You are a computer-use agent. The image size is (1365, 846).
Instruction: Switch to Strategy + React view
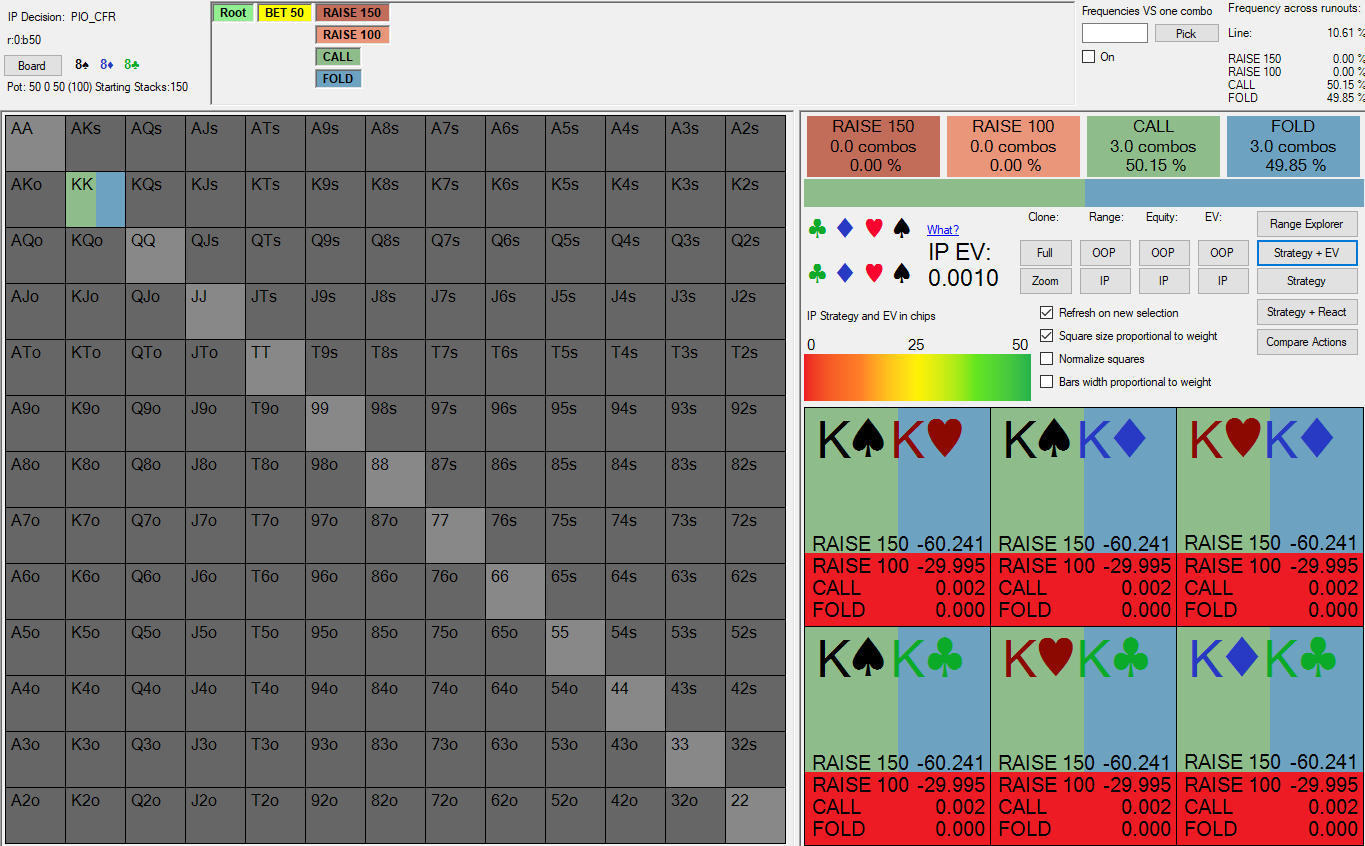point(1307,312)
